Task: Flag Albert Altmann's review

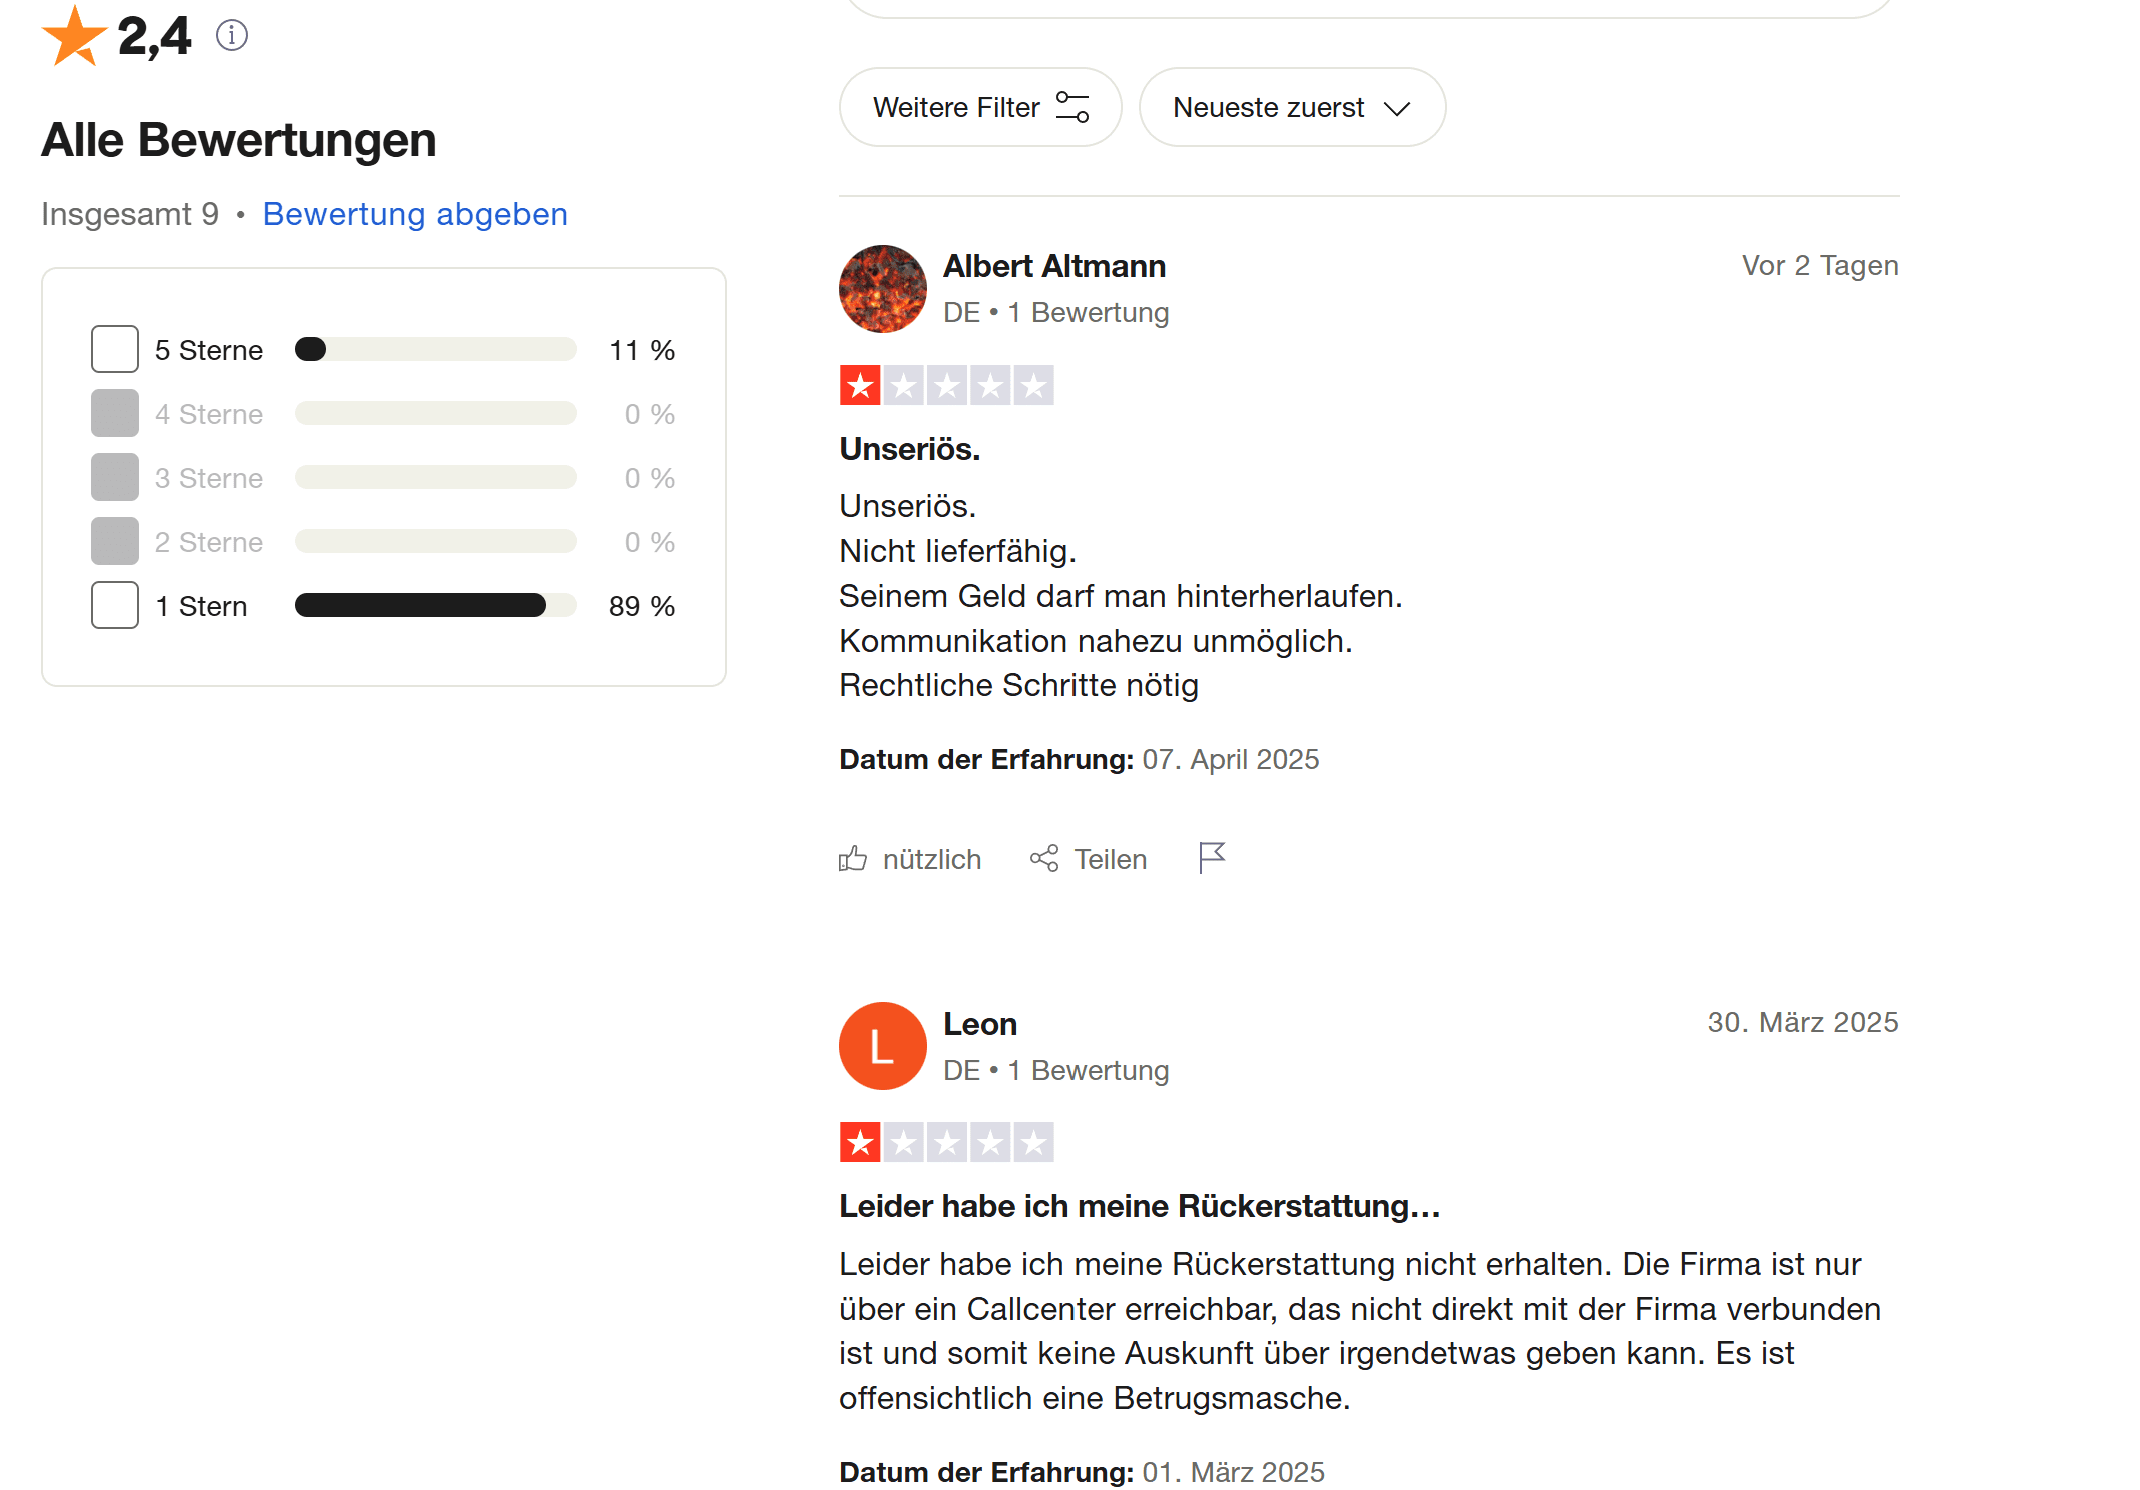Action: [1212, 857]
